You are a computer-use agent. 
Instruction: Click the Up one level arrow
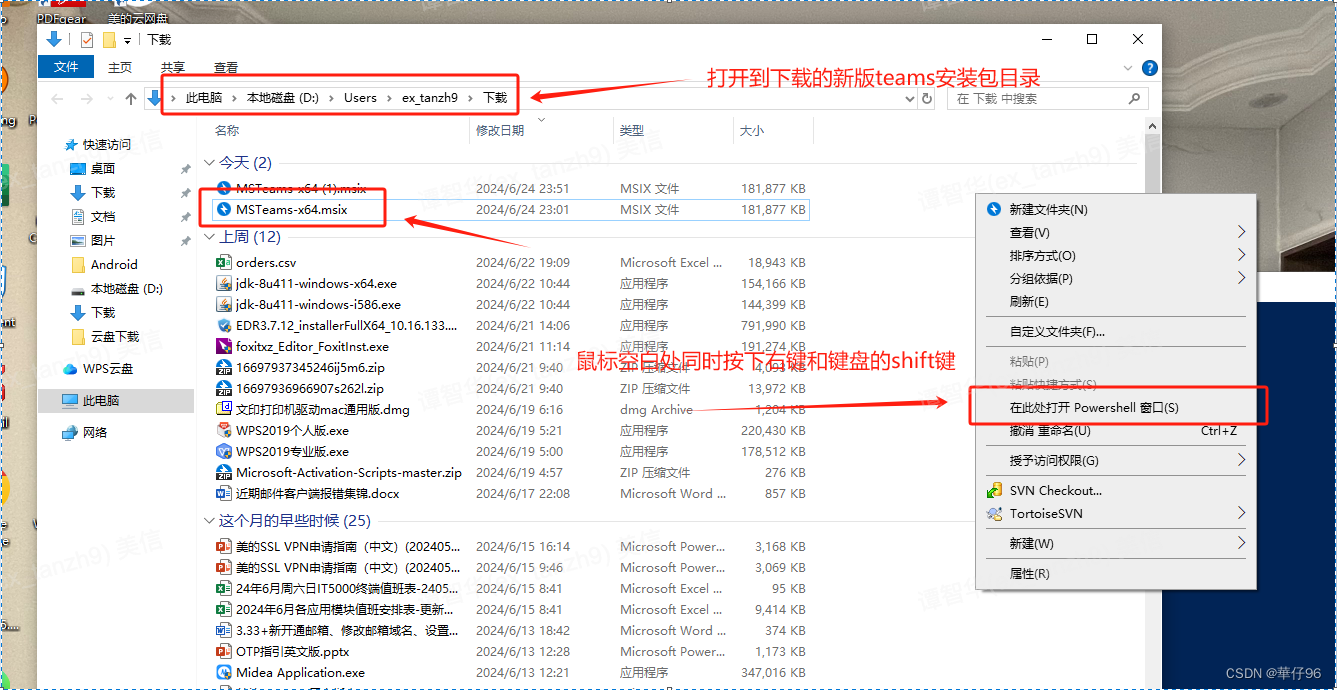(x=131, y=99)
